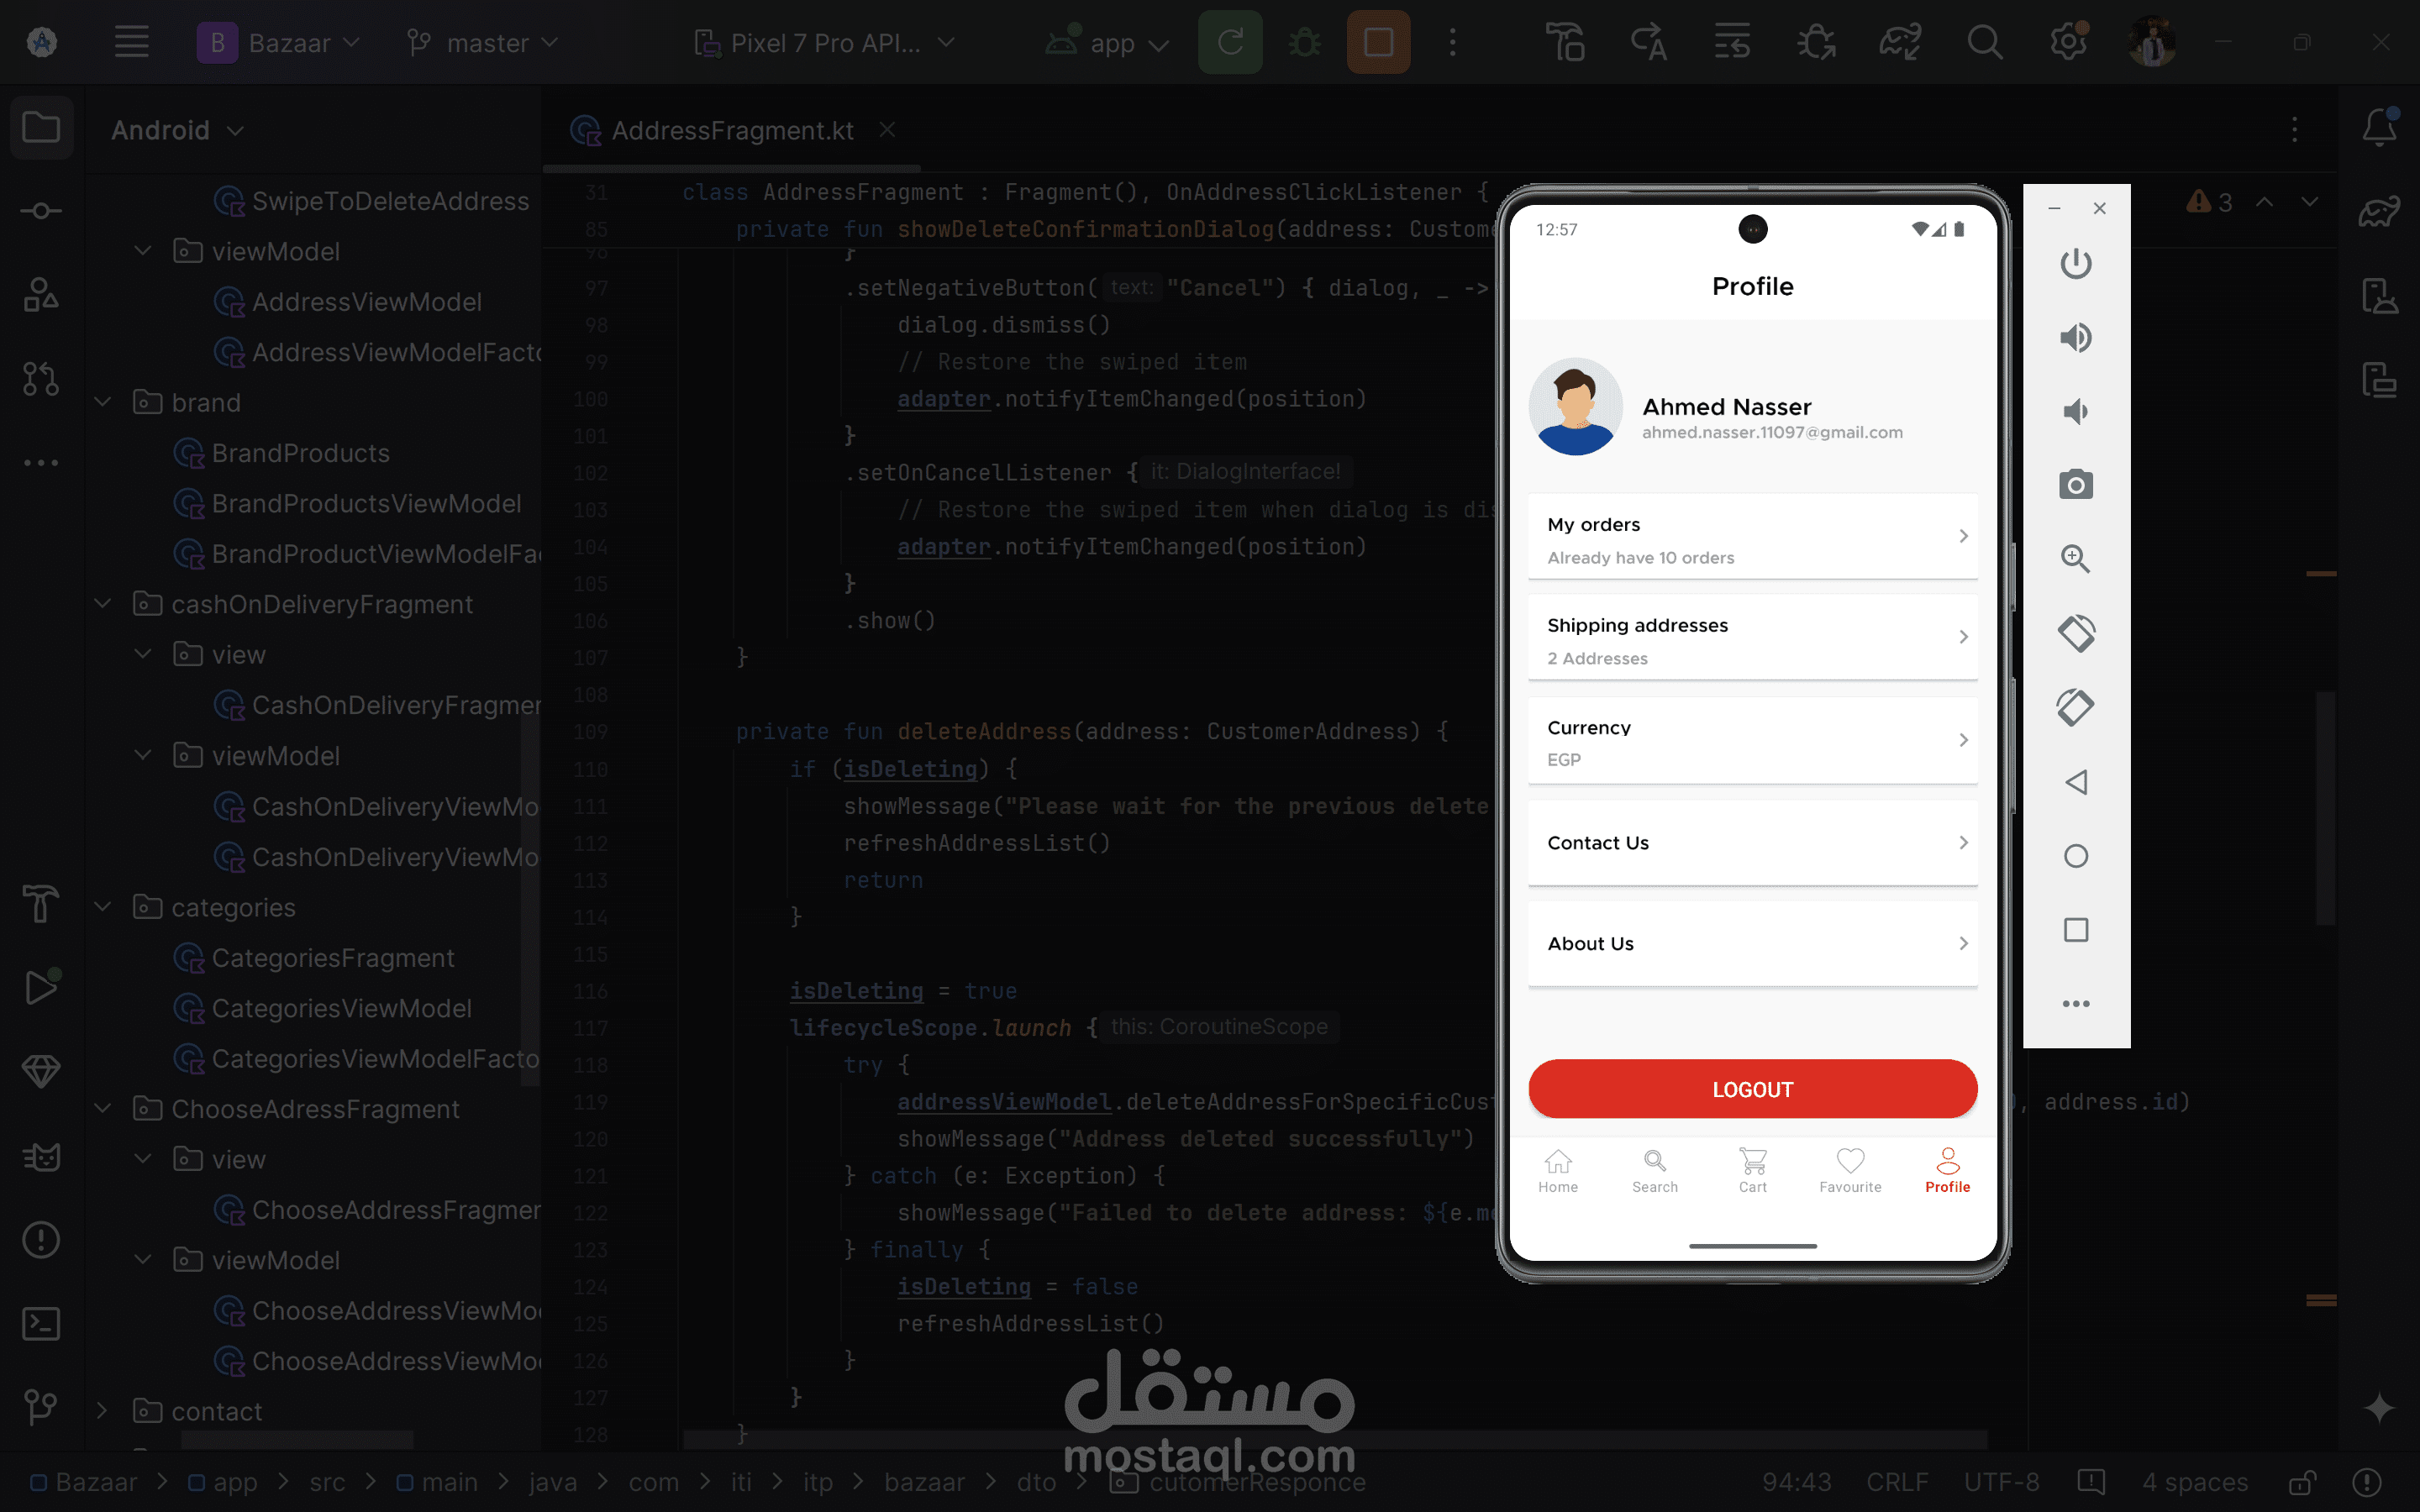The image size is (2420, 1512).
Task: Take emulator screenshot with camera icon
Action: [x=2075, y=485]
